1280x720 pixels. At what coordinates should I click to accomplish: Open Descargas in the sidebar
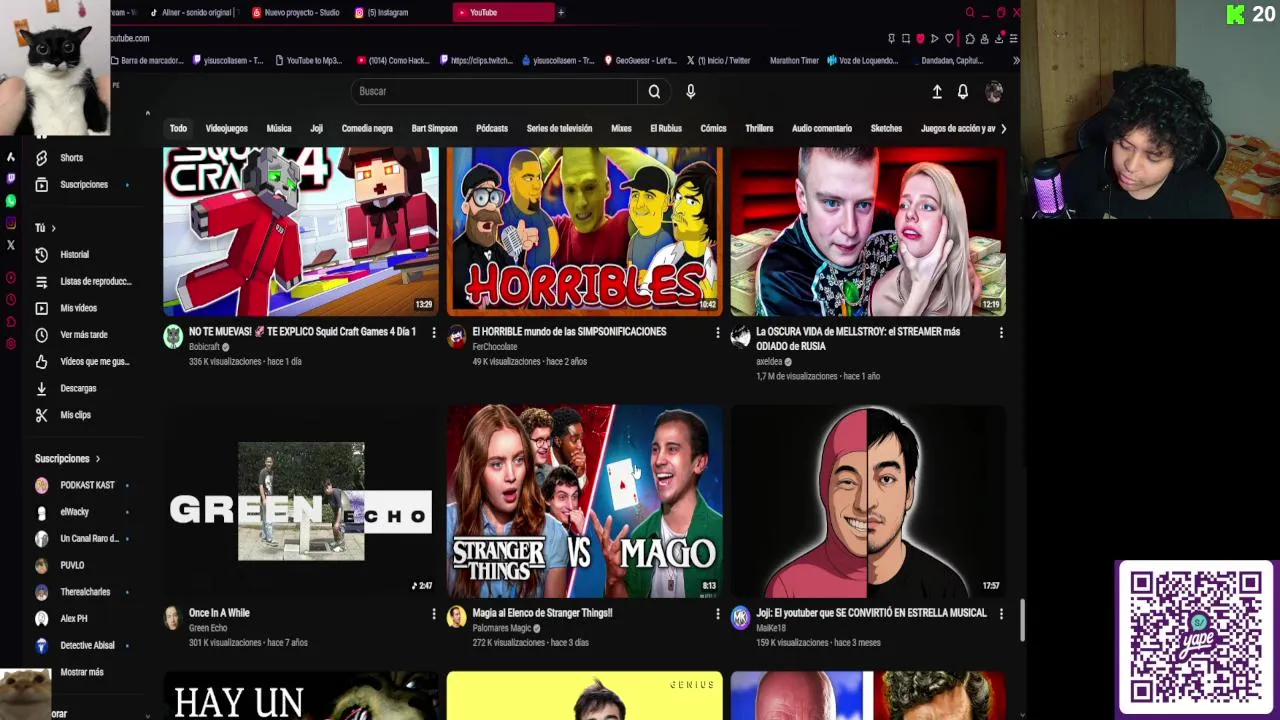[x=80, y=388]
